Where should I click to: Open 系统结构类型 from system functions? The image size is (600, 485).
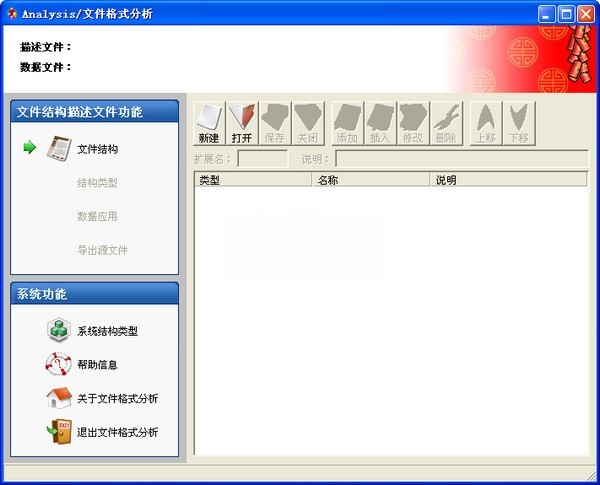click(108, 331)
